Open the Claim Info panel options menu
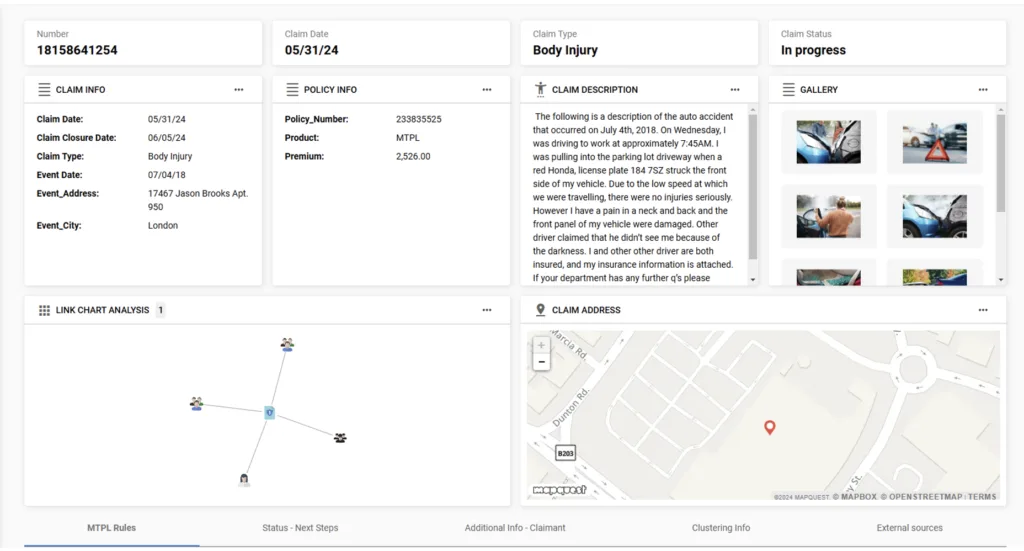 click(x=238, y=89)
